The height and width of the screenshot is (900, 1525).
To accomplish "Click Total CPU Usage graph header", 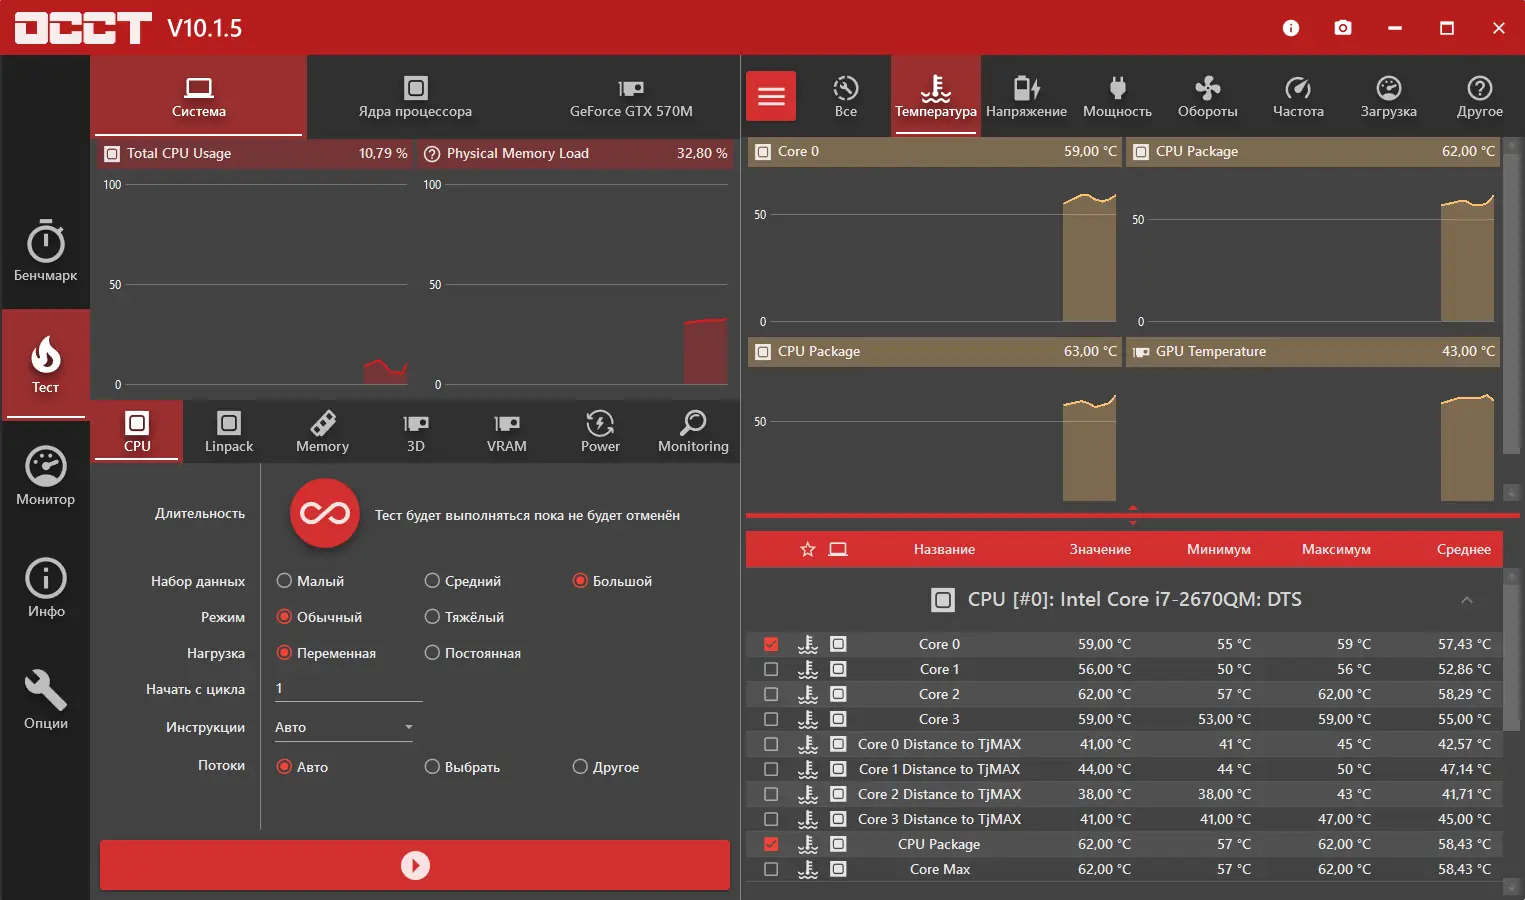I will (255, 153).
